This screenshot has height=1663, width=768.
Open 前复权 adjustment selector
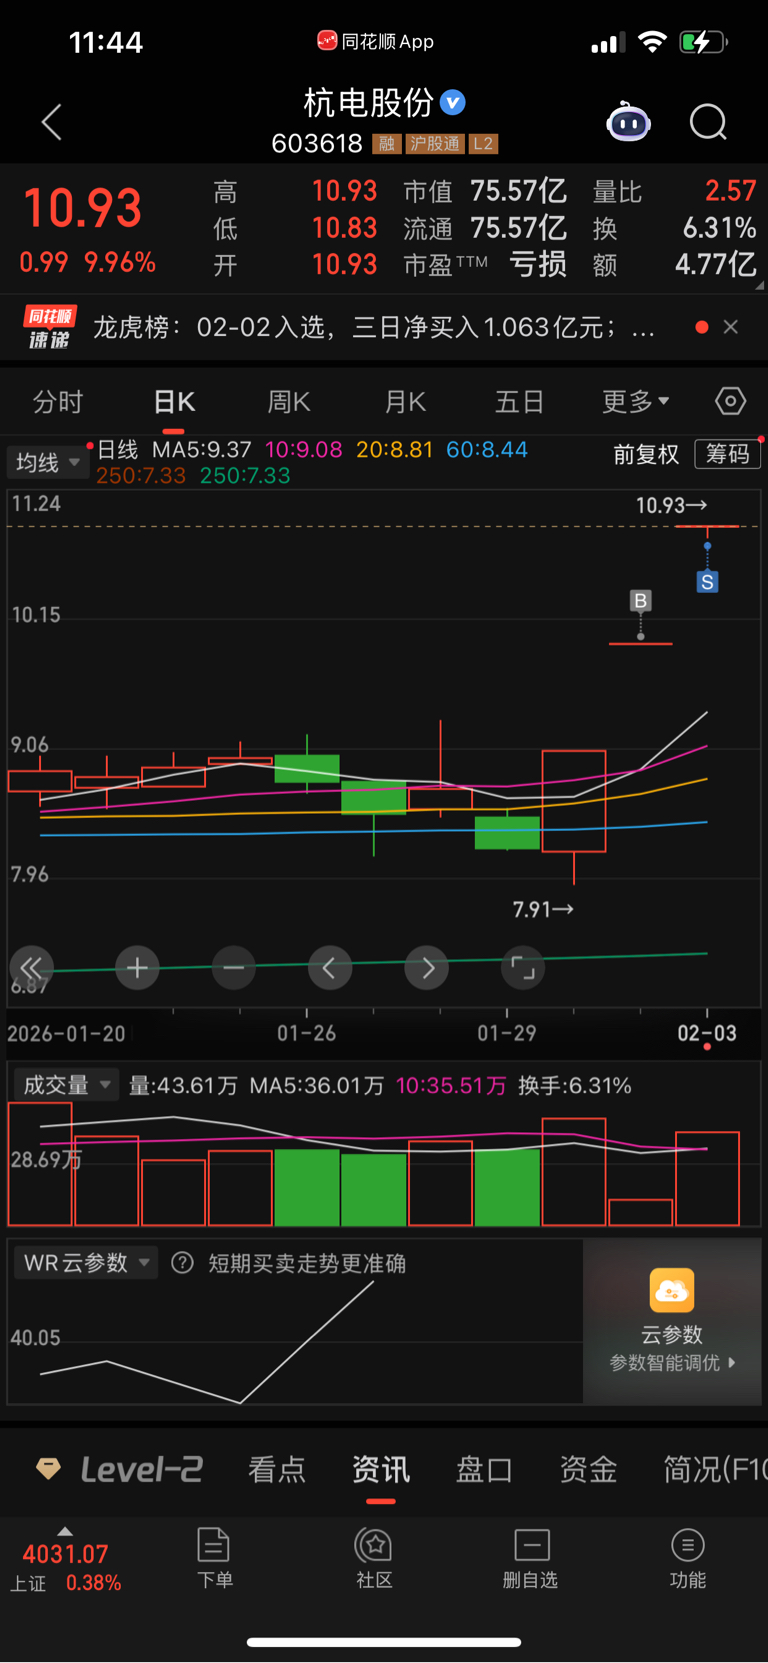(x=646, y=454)
